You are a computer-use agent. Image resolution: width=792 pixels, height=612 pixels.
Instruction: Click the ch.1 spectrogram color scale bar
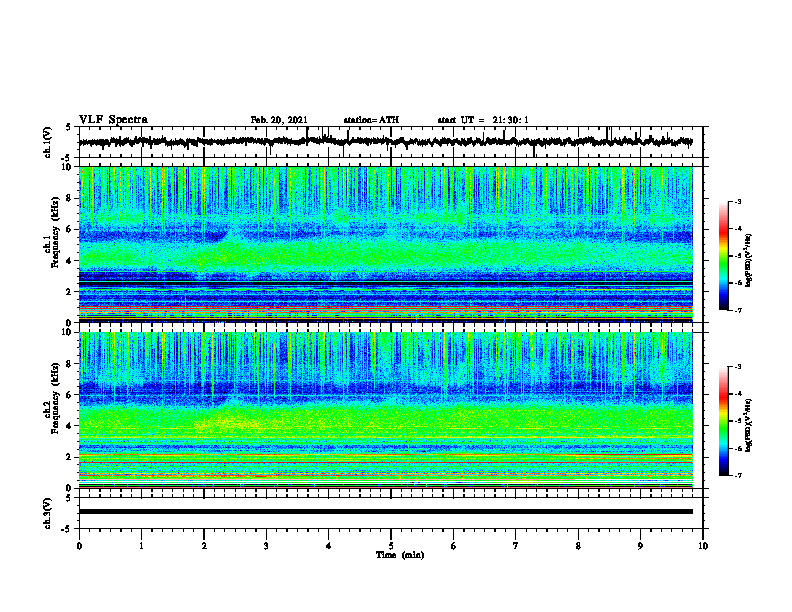[x=723, y=256]
